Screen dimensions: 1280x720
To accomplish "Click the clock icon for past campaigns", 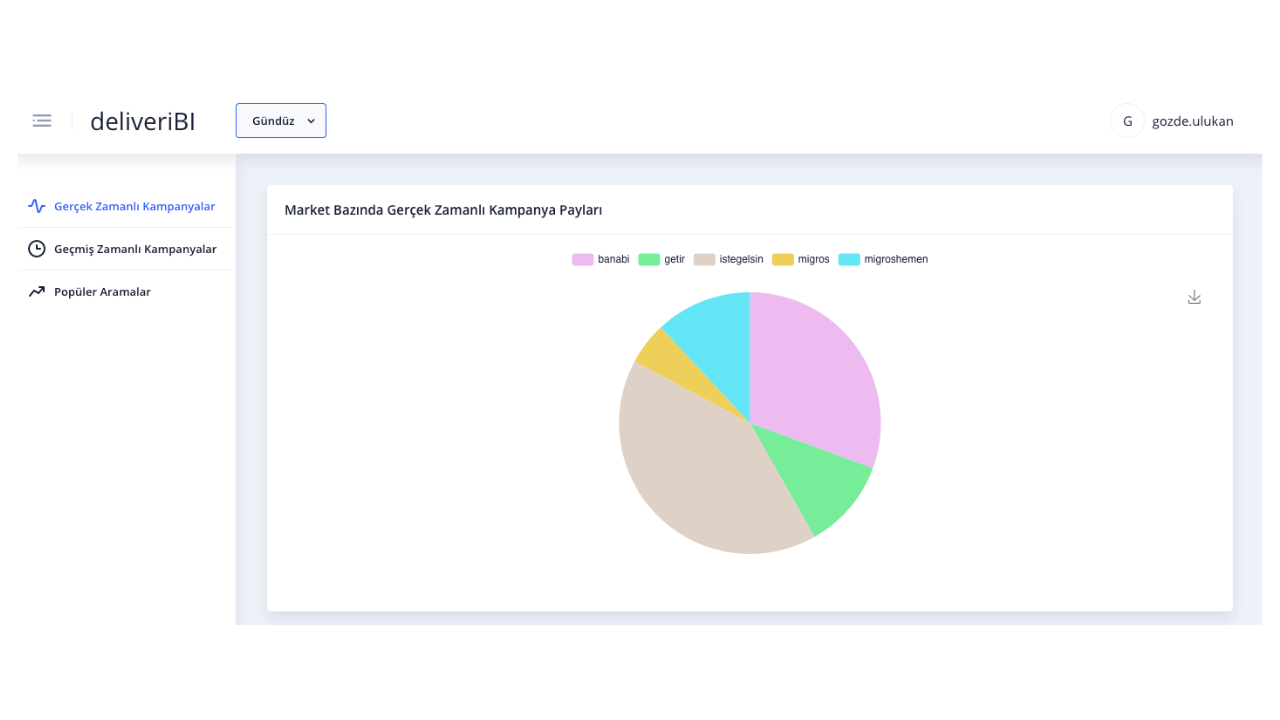I will click(37, 249).
